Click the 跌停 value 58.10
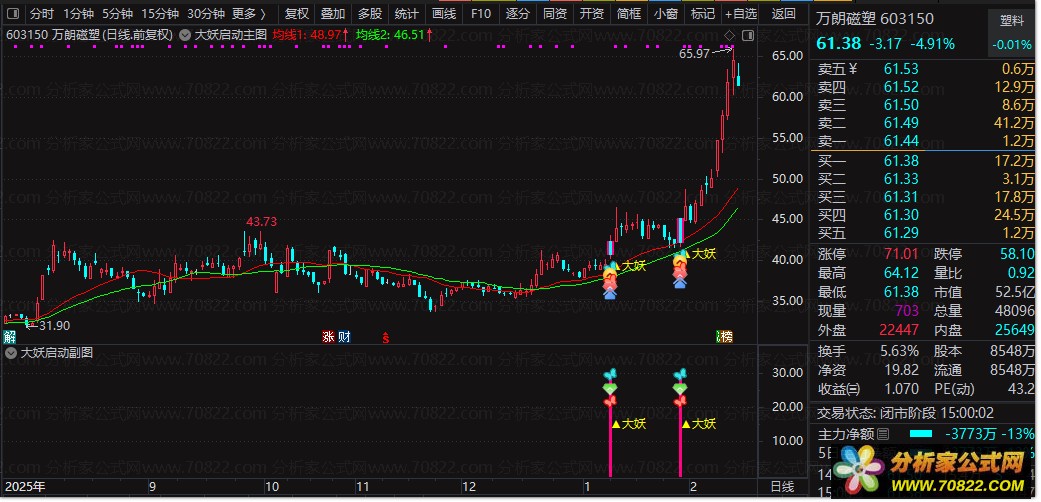 tap(1016, 254)
